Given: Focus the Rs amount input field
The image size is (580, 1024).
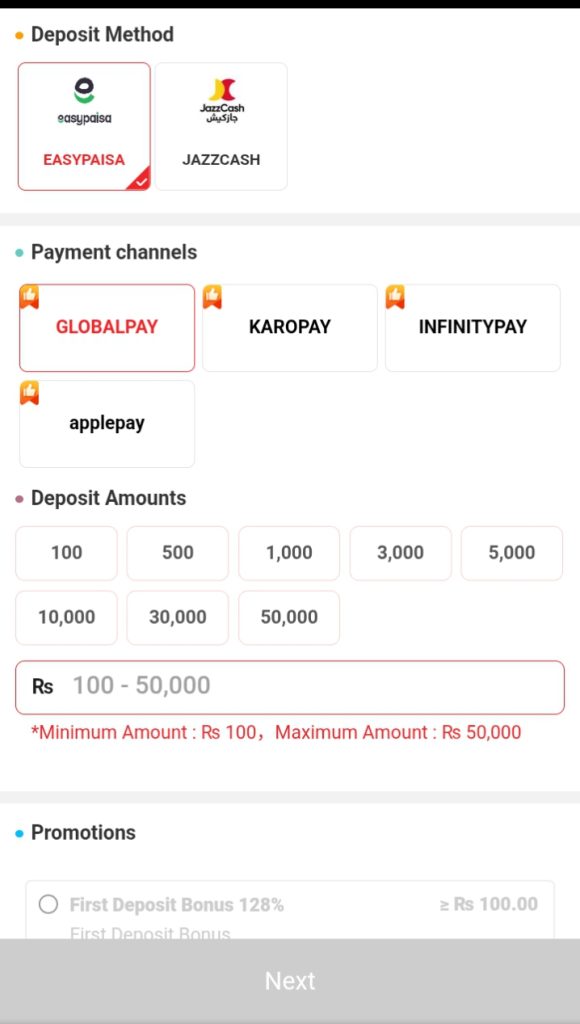Looking at the screenshot, I should tap(290, 687).
